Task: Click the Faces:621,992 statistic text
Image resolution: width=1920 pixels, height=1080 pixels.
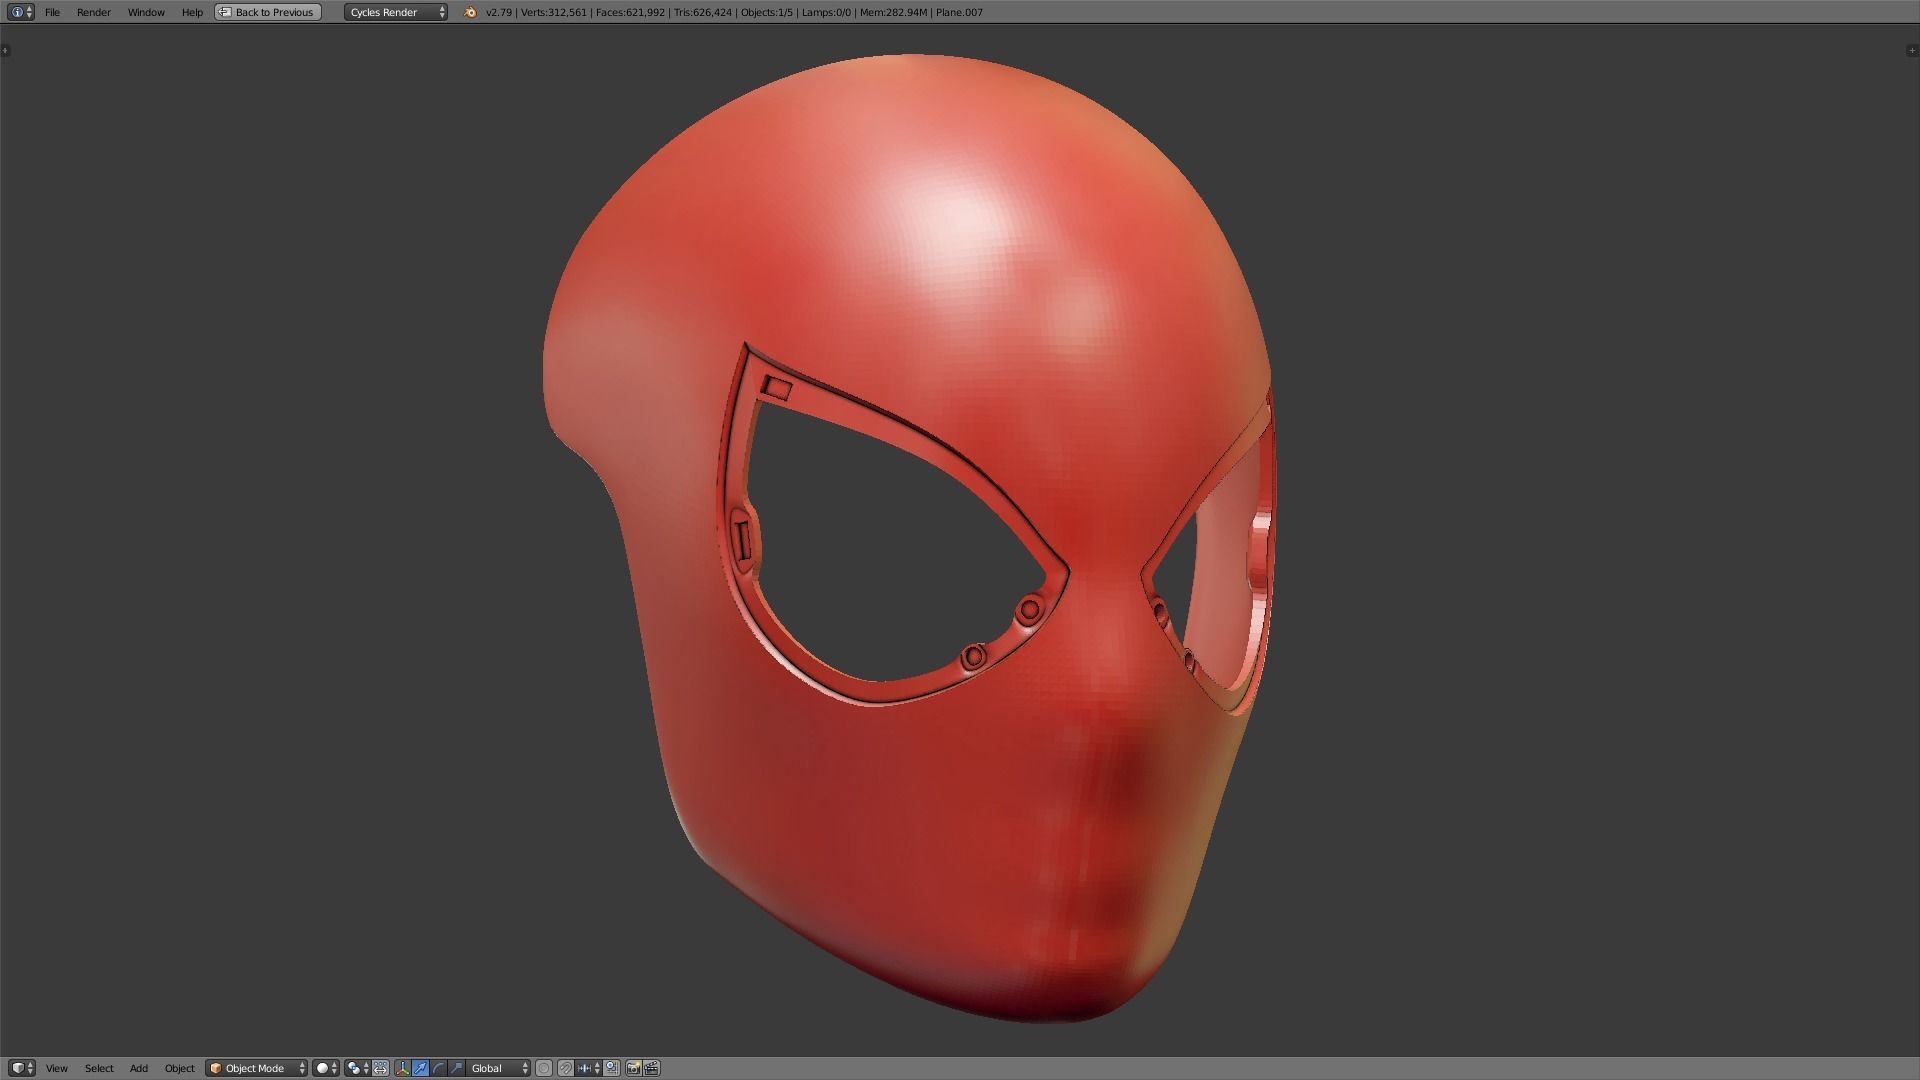Action: point(630,12)
